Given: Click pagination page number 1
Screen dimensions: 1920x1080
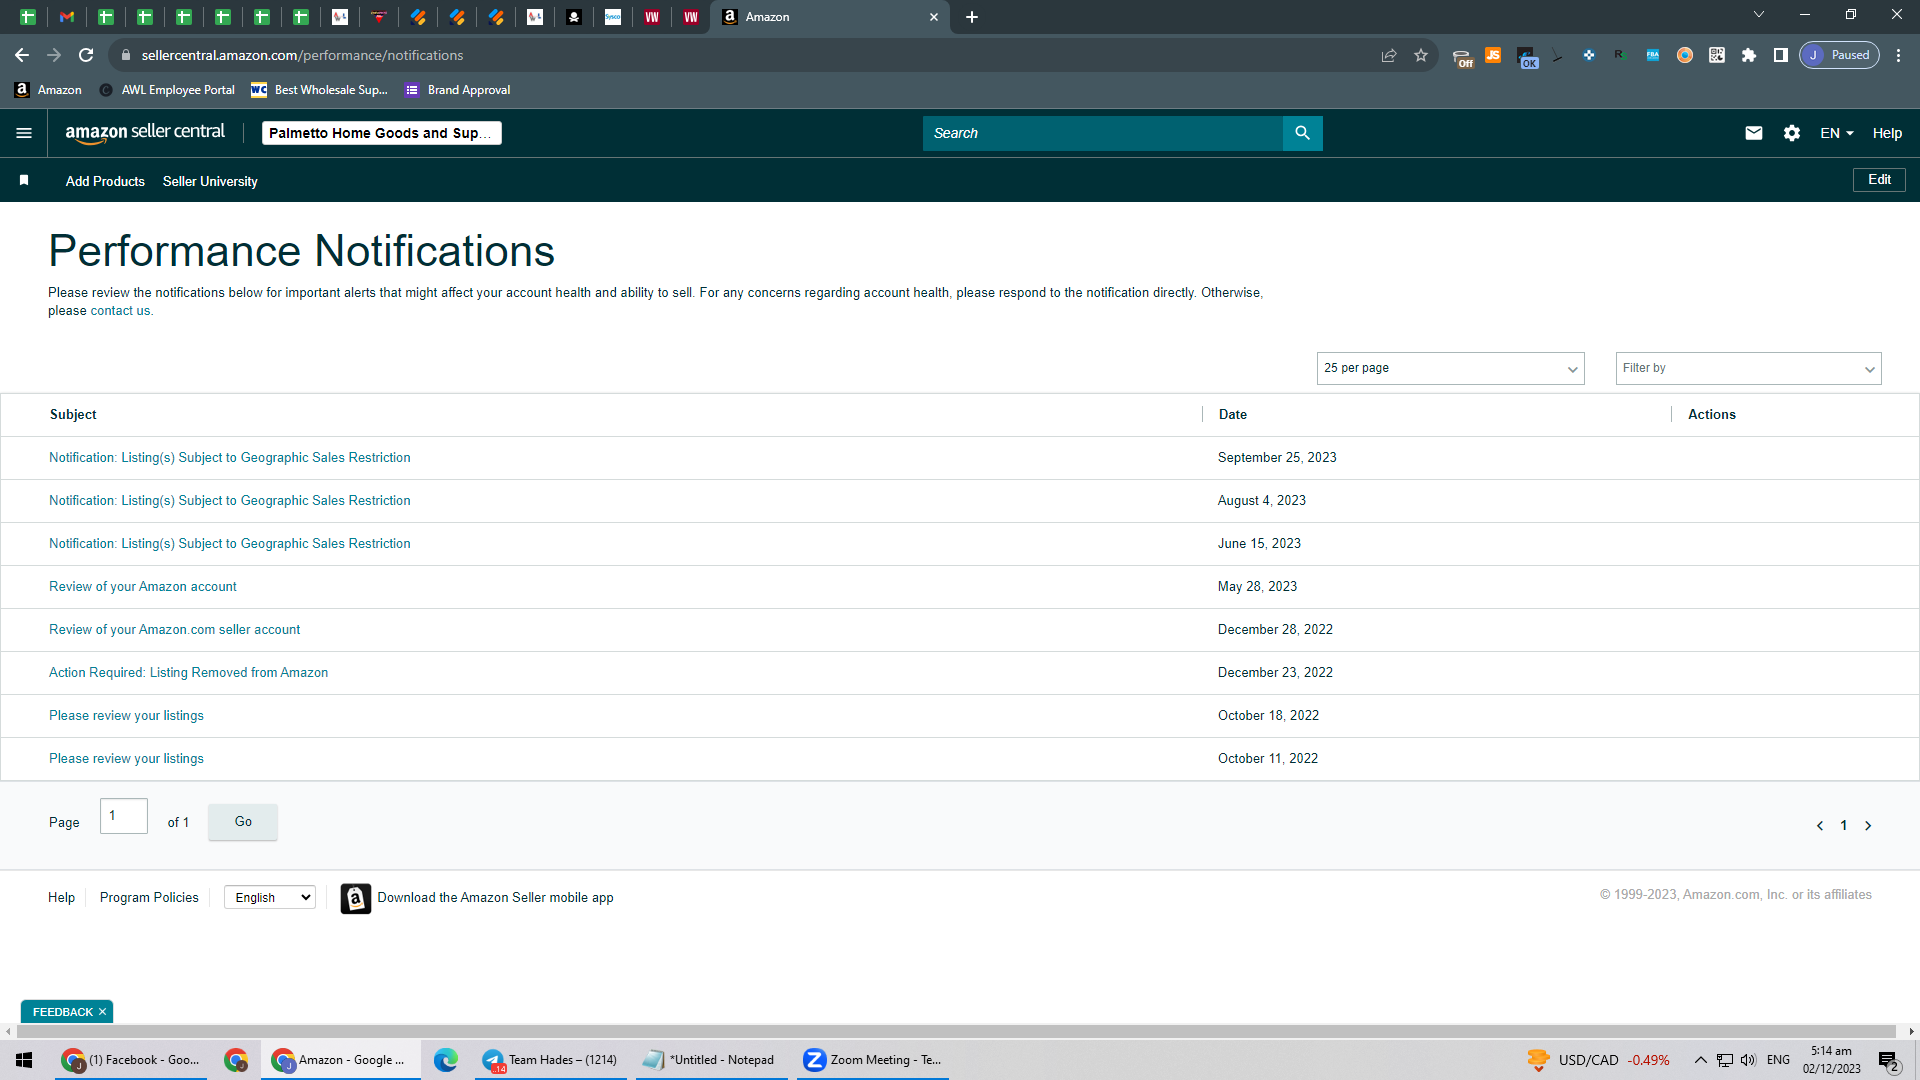Looking at the screenshot, I should point(1844,826).
